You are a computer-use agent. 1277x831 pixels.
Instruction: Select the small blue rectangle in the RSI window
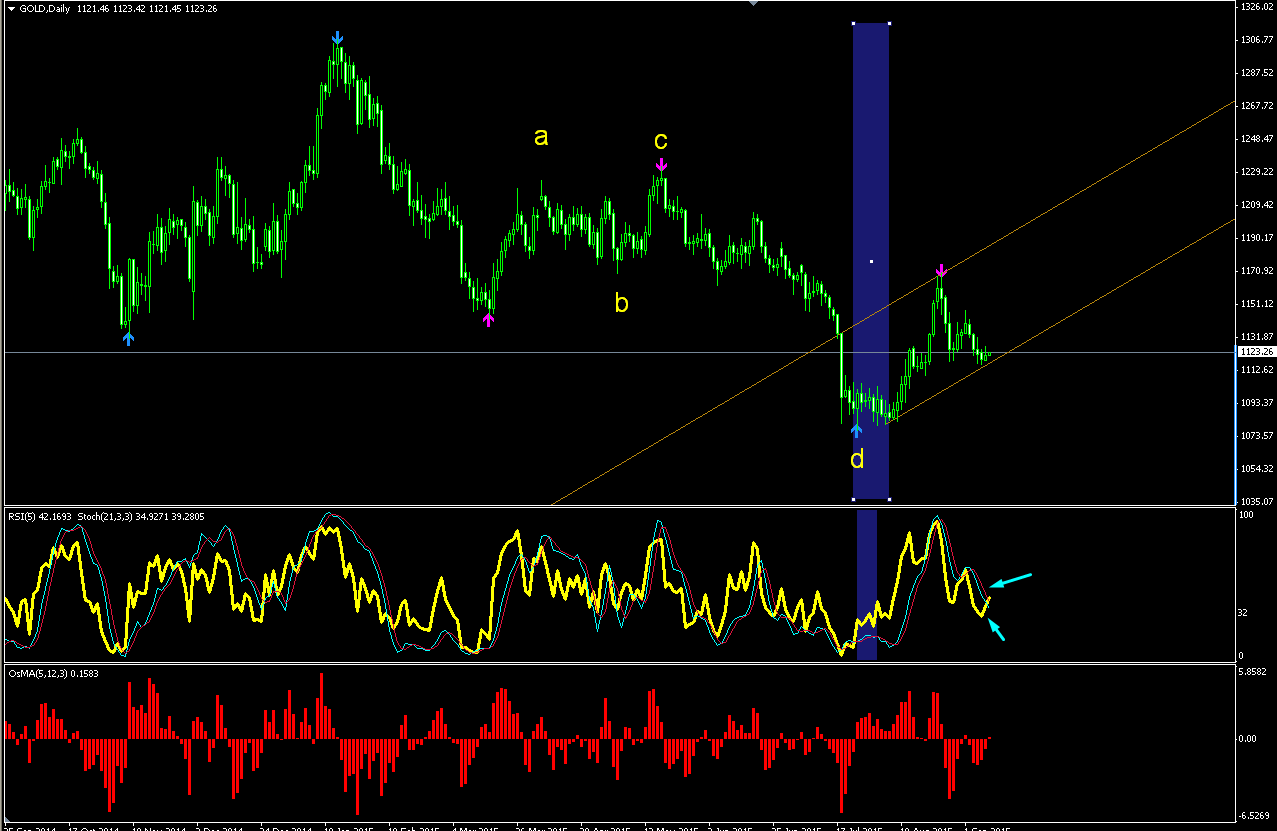click(867, 585)
